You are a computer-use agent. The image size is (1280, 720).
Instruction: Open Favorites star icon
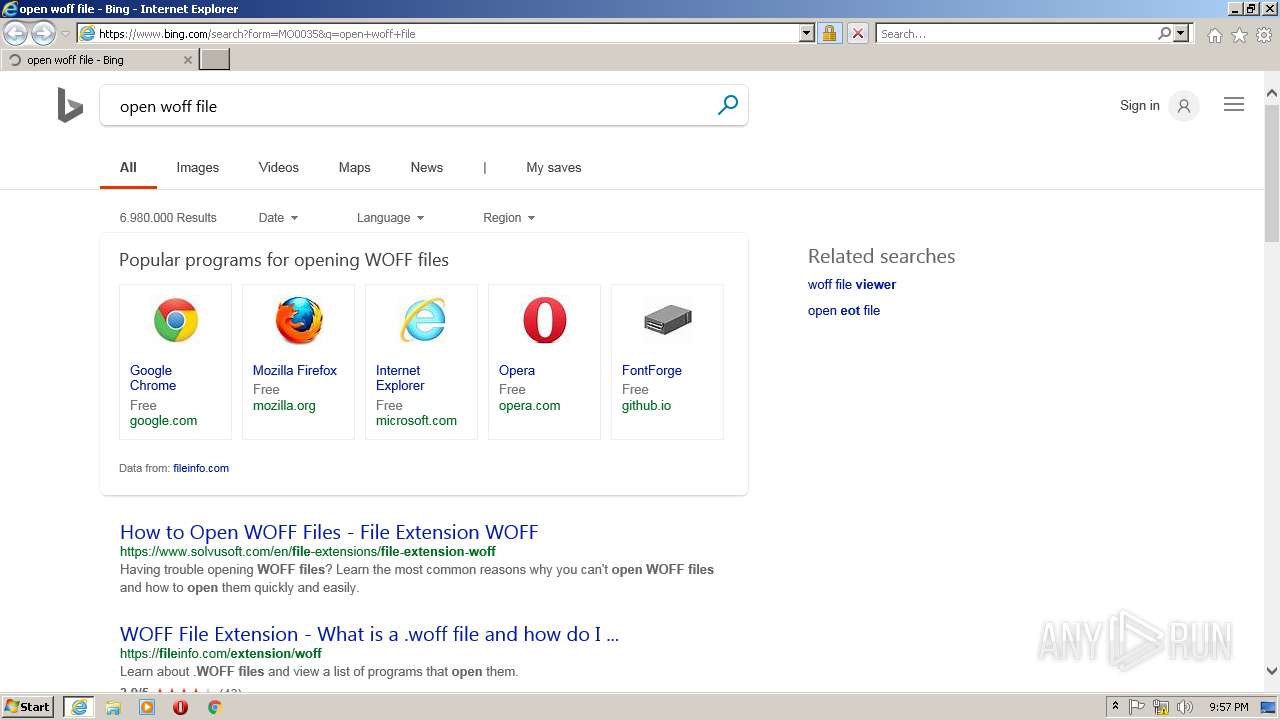1239,35
